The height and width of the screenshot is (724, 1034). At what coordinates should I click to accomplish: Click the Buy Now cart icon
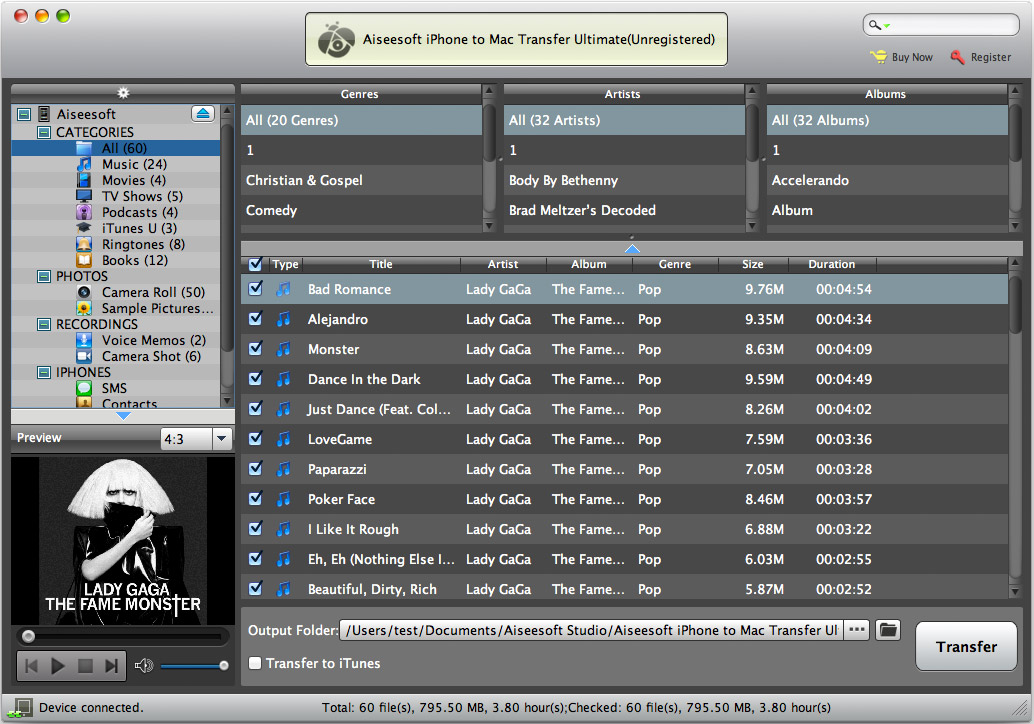pyautogui.click(x=878, y=57)
